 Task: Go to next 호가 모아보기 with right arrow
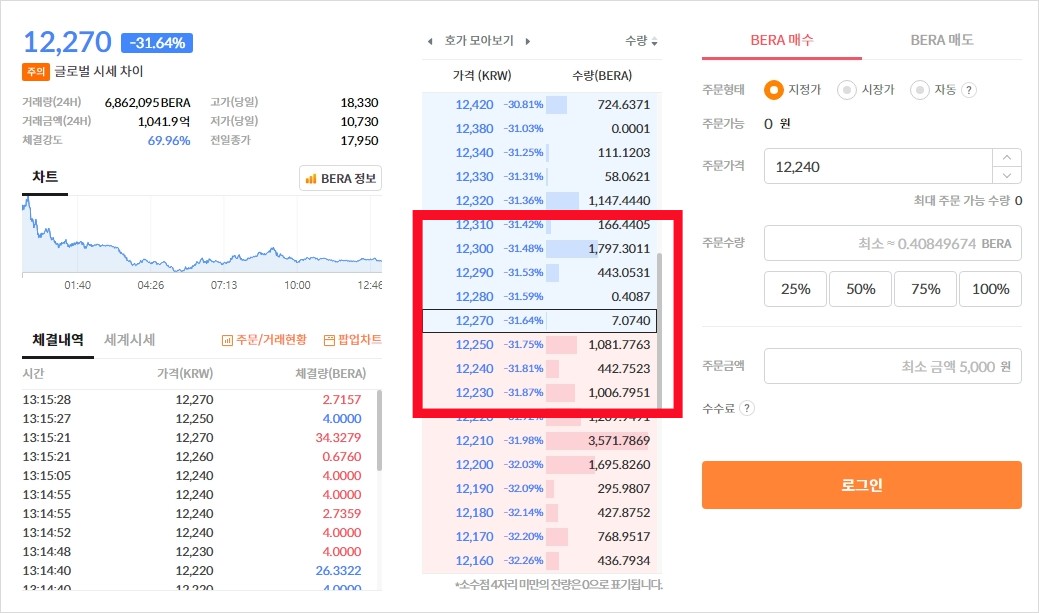527,41
